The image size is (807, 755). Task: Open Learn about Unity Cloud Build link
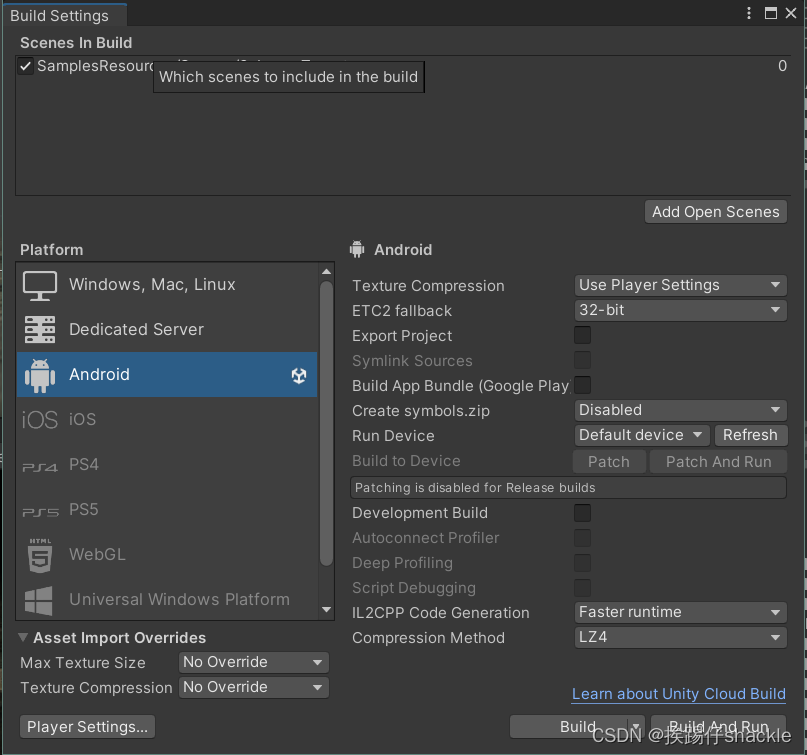679,694
